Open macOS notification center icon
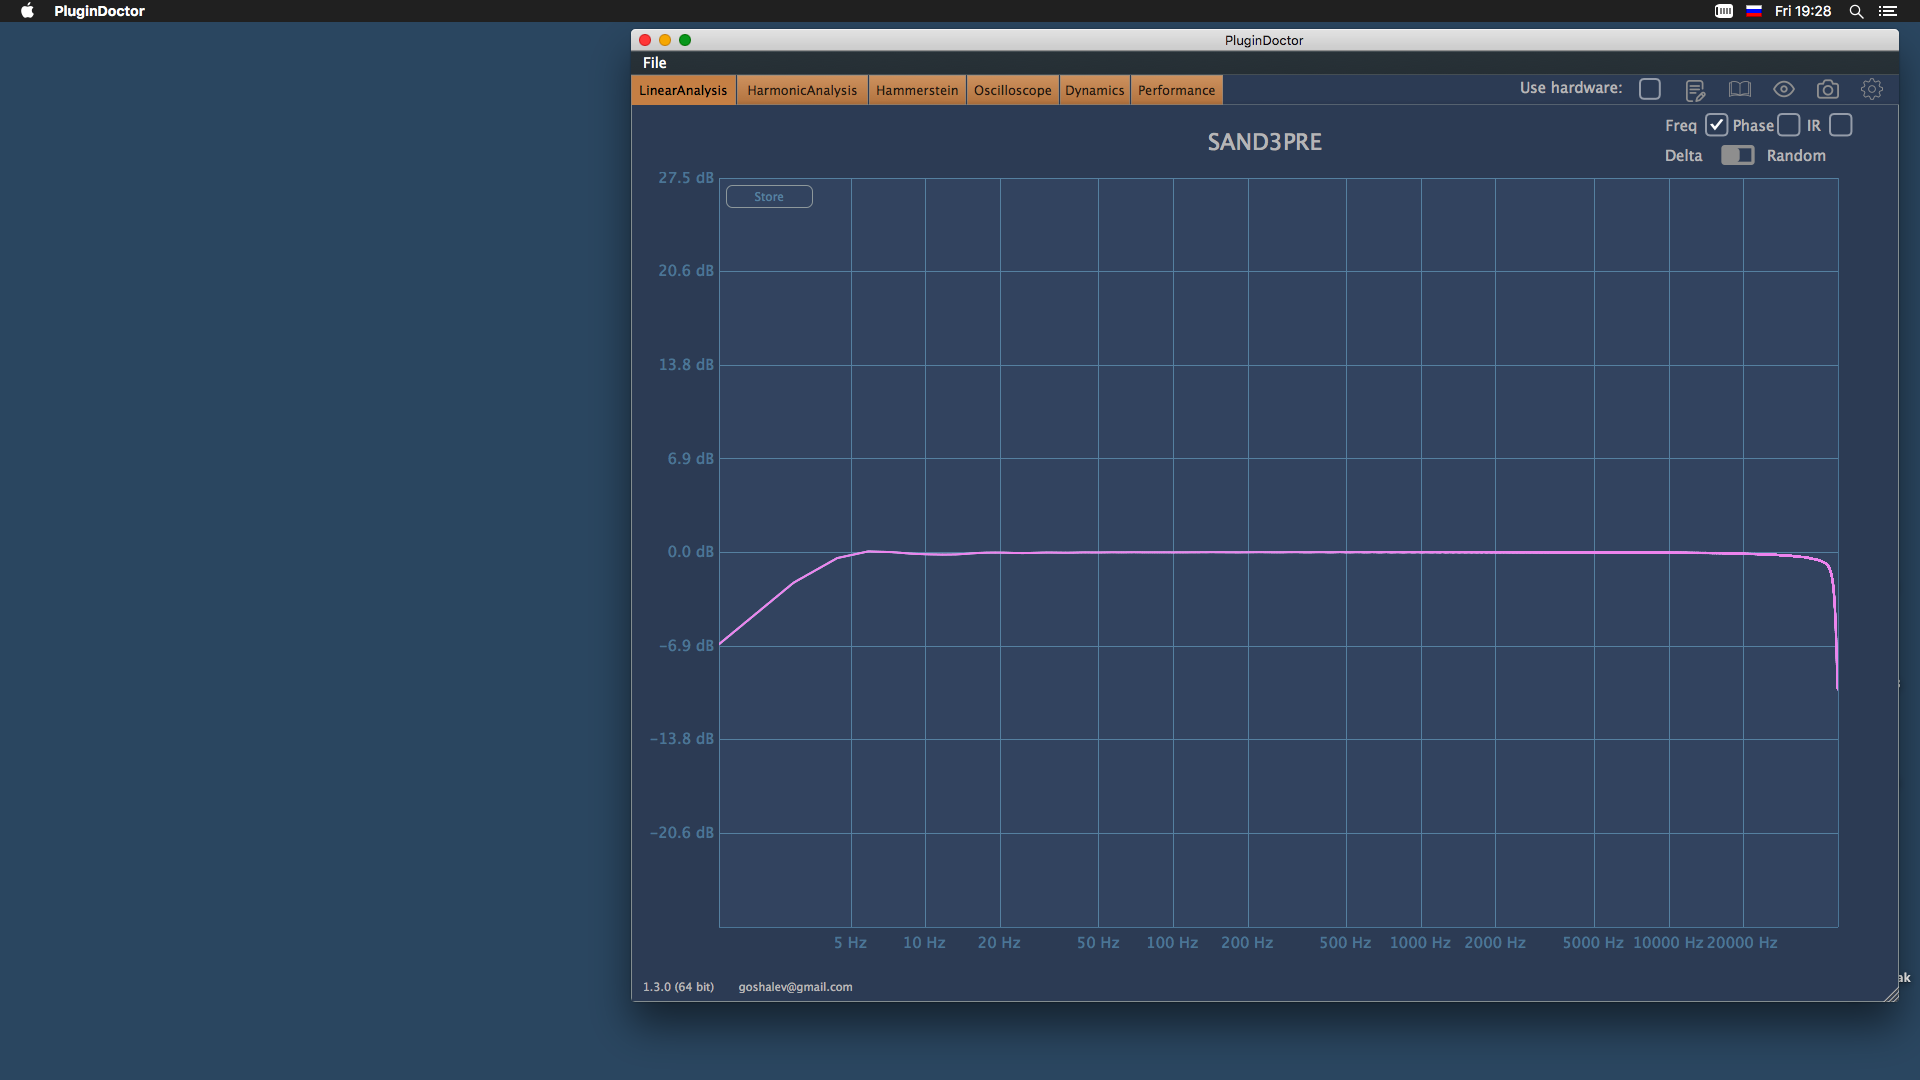 coord(1888,11)
